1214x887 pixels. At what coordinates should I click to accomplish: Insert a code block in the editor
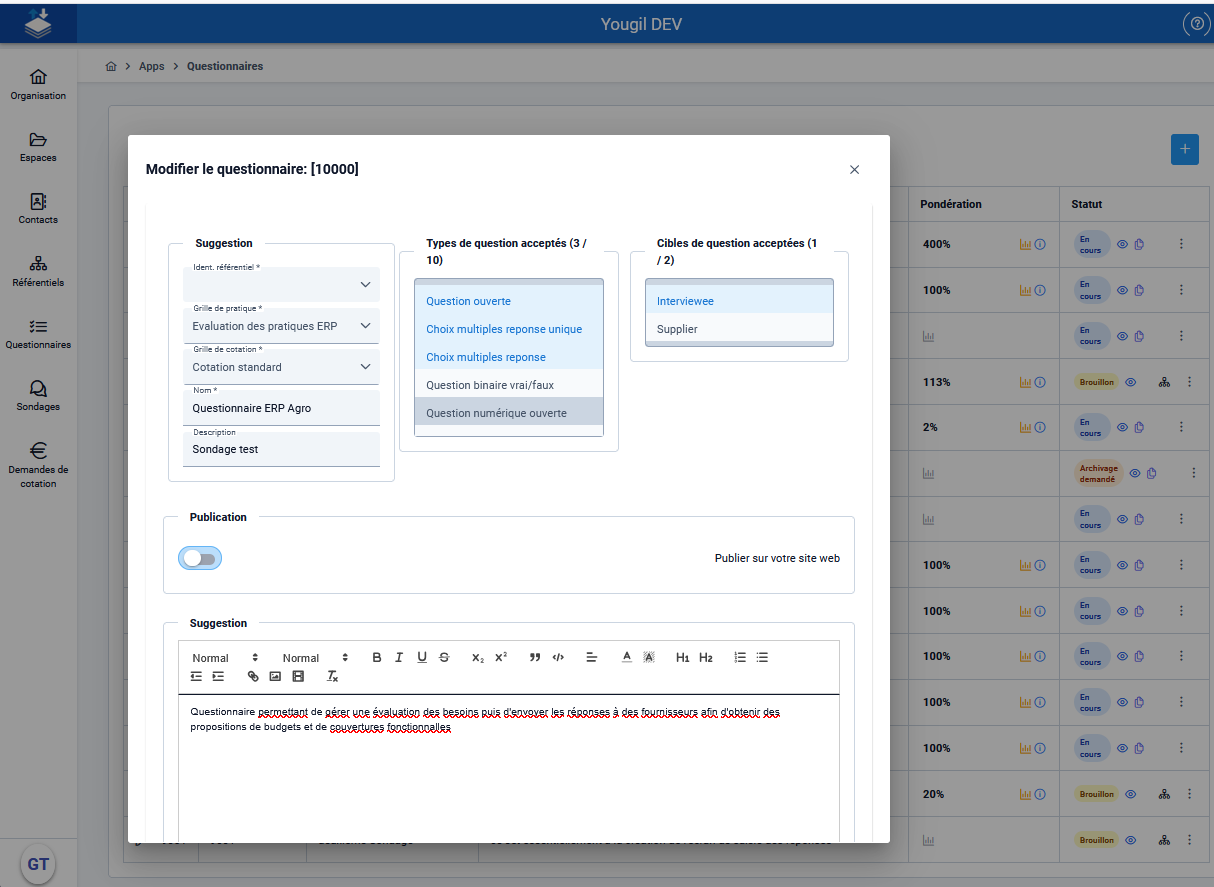click(558, 657)
